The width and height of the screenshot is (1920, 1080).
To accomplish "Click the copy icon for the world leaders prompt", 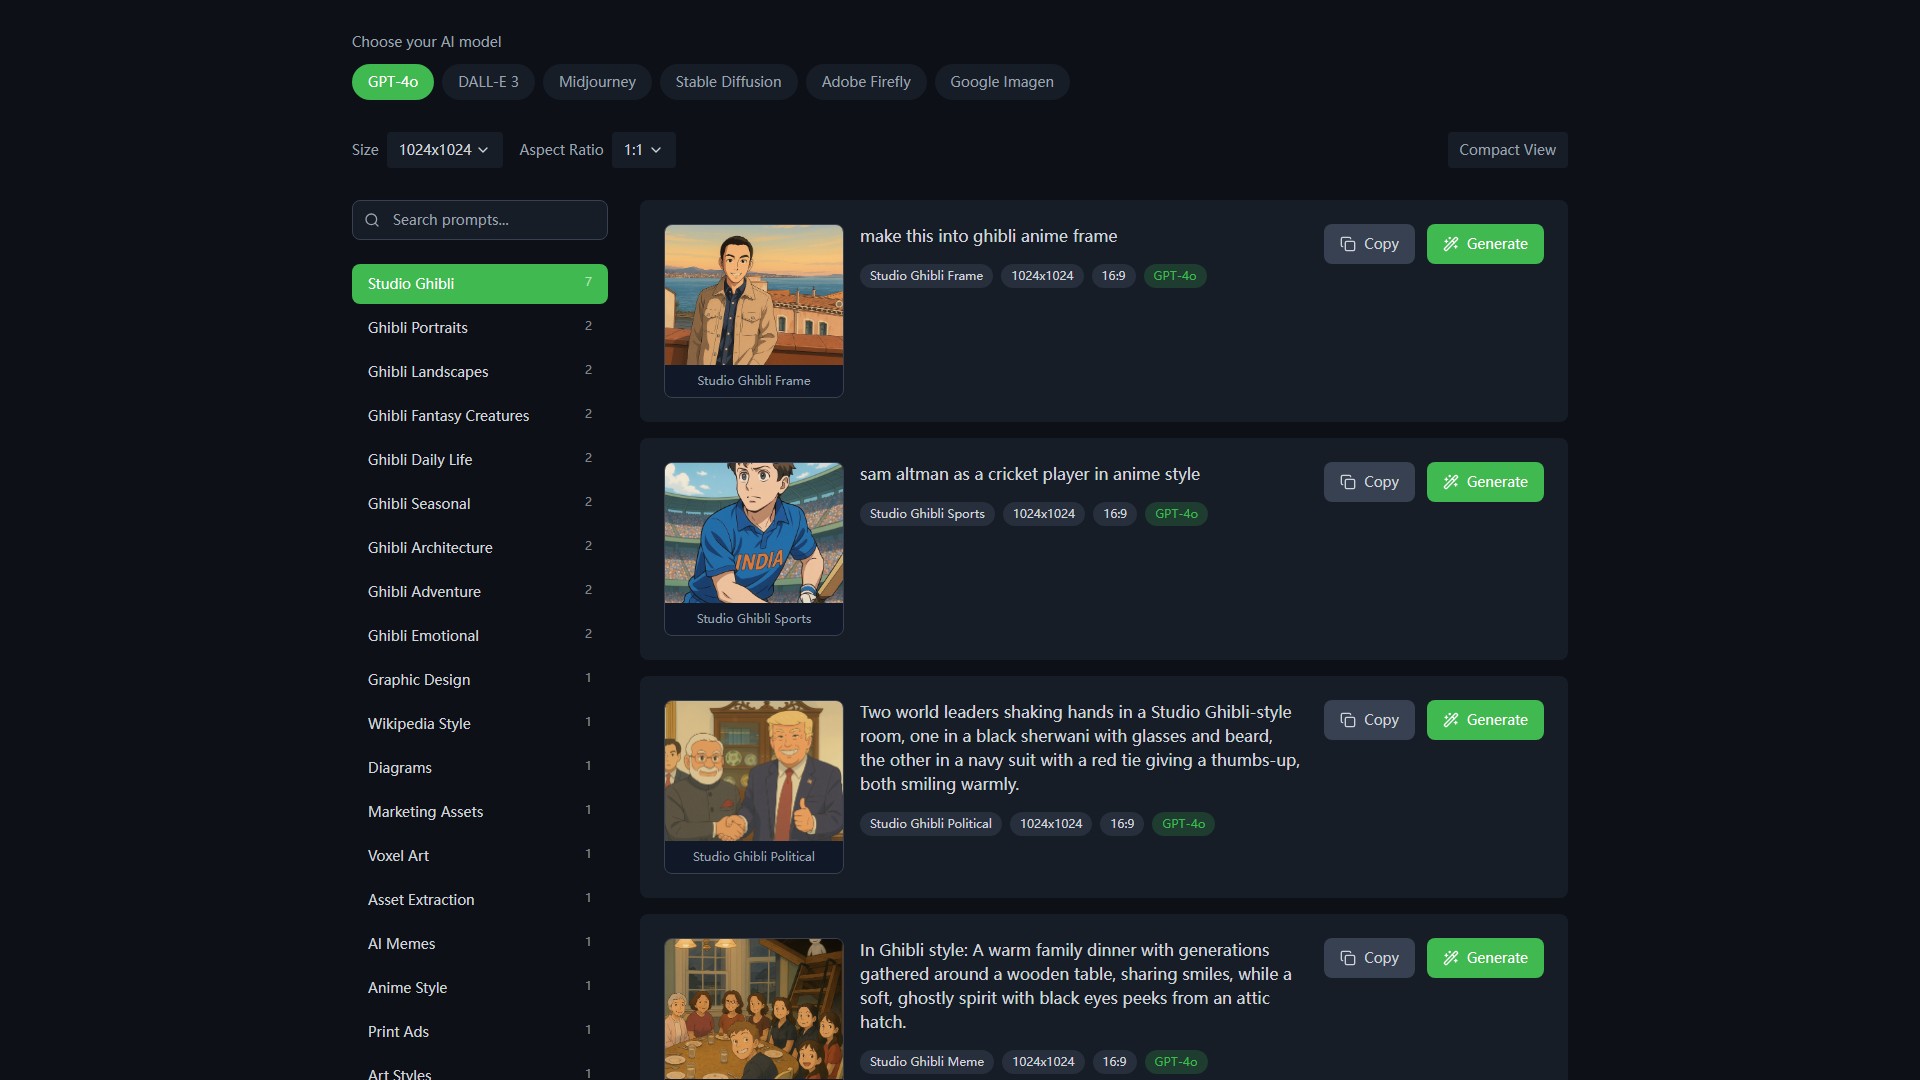I will 1348,720.
